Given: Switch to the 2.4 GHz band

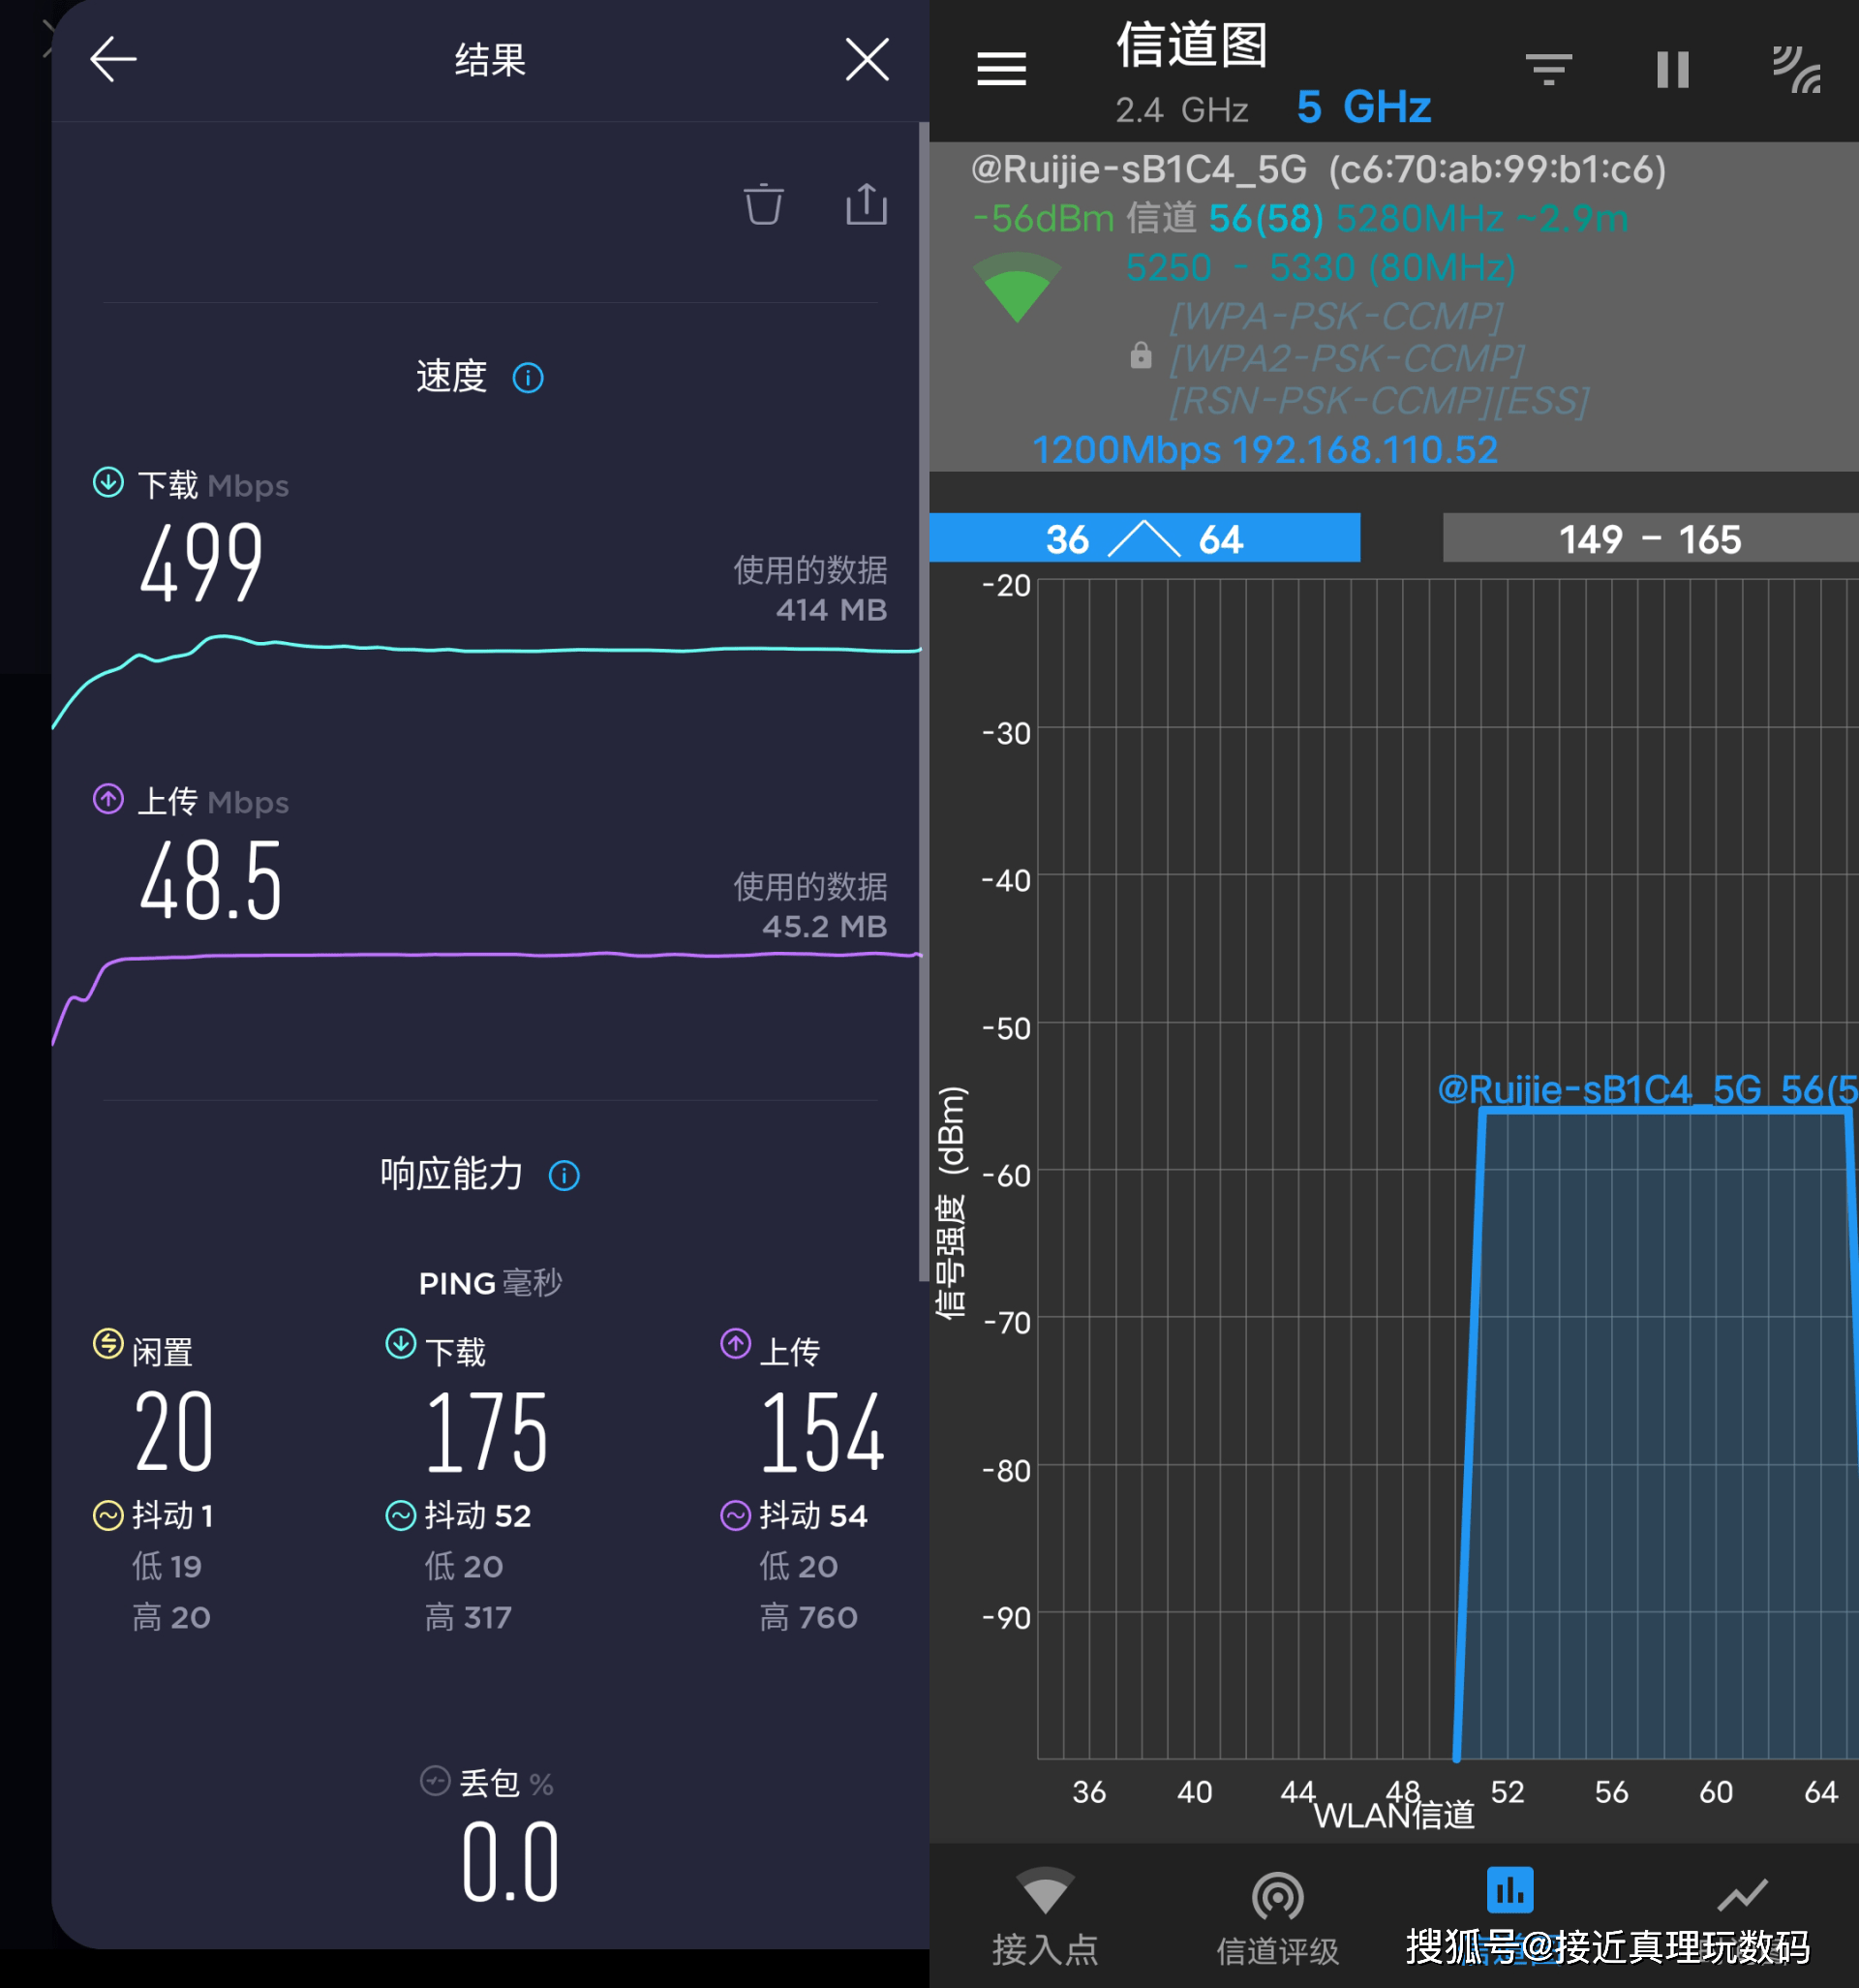Looking at the screenshot, I should point(1181,109).
